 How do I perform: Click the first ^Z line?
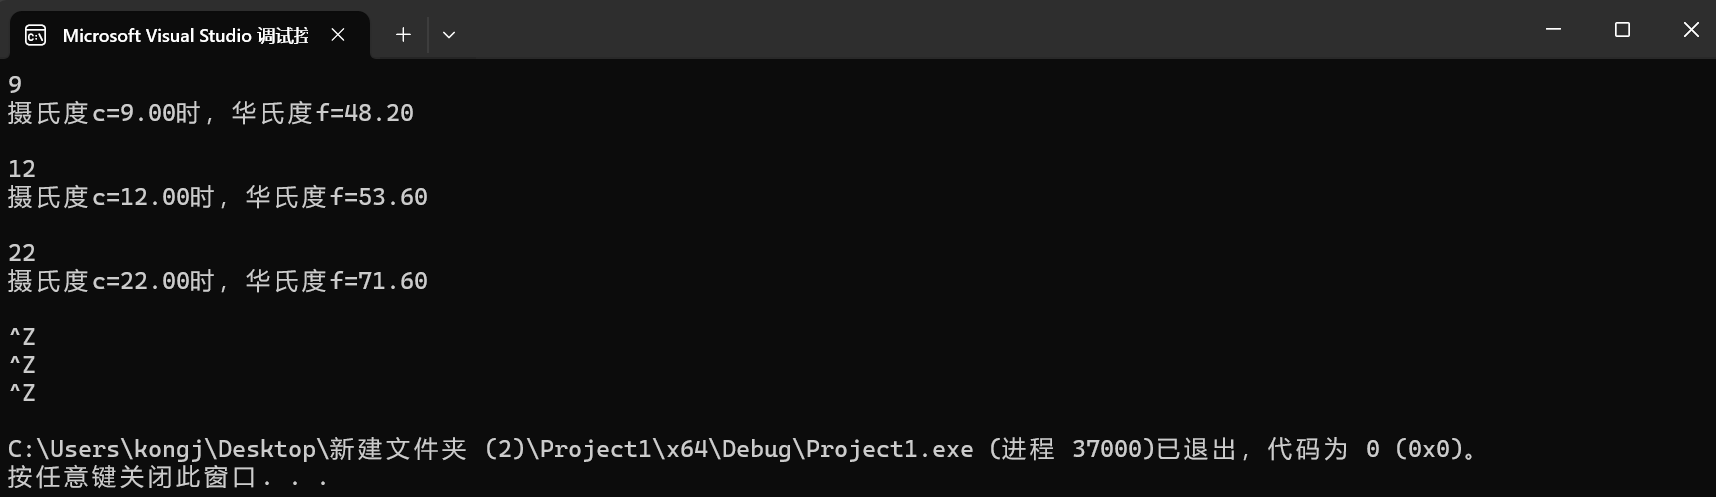[22, 337]
